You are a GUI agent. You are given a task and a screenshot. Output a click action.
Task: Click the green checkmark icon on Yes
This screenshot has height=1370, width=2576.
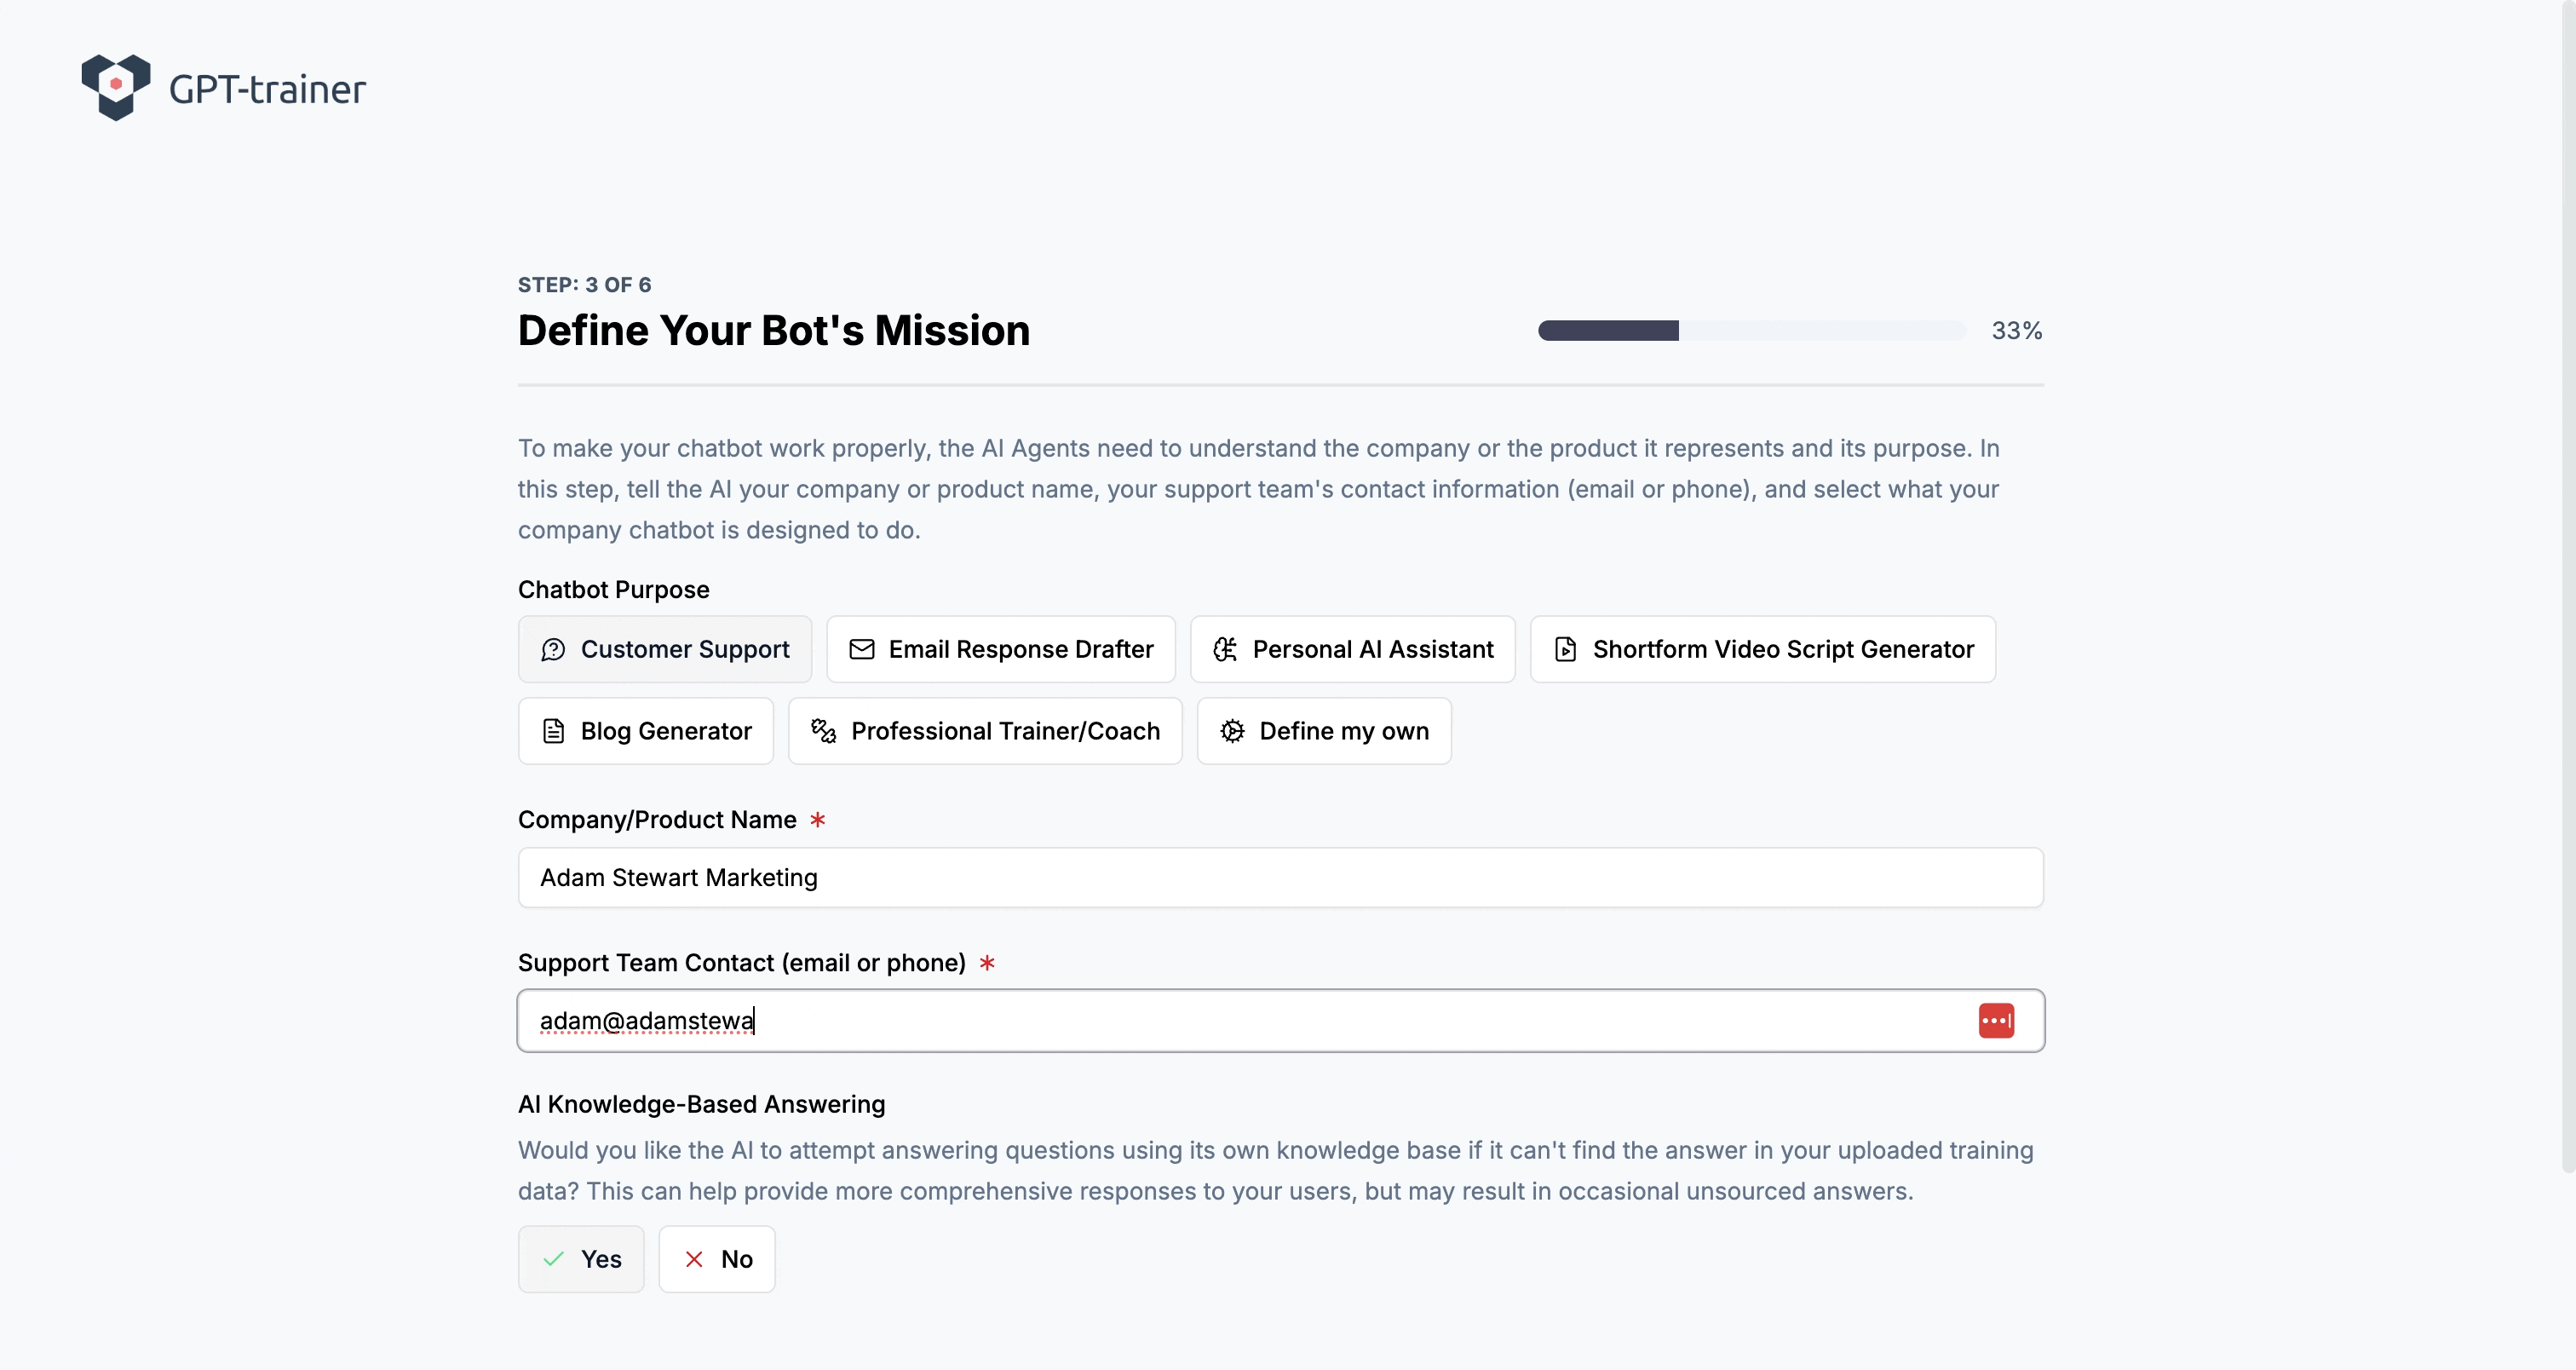tap(553, 1259)
